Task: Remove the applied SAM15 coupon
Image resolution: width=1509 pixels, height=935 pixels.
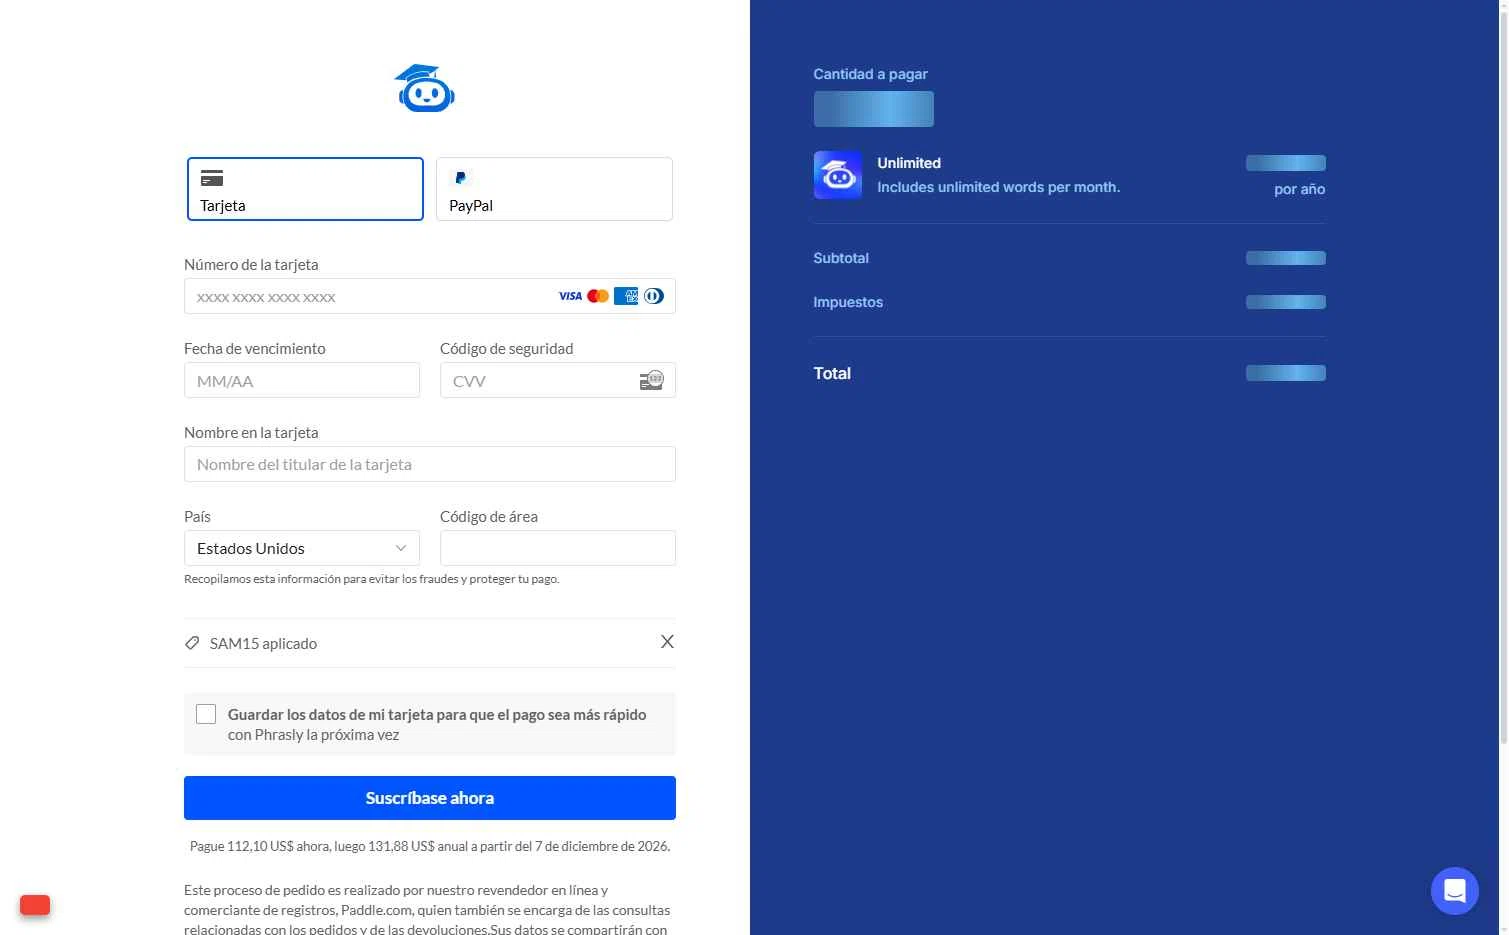Action: tap(667, 642)
